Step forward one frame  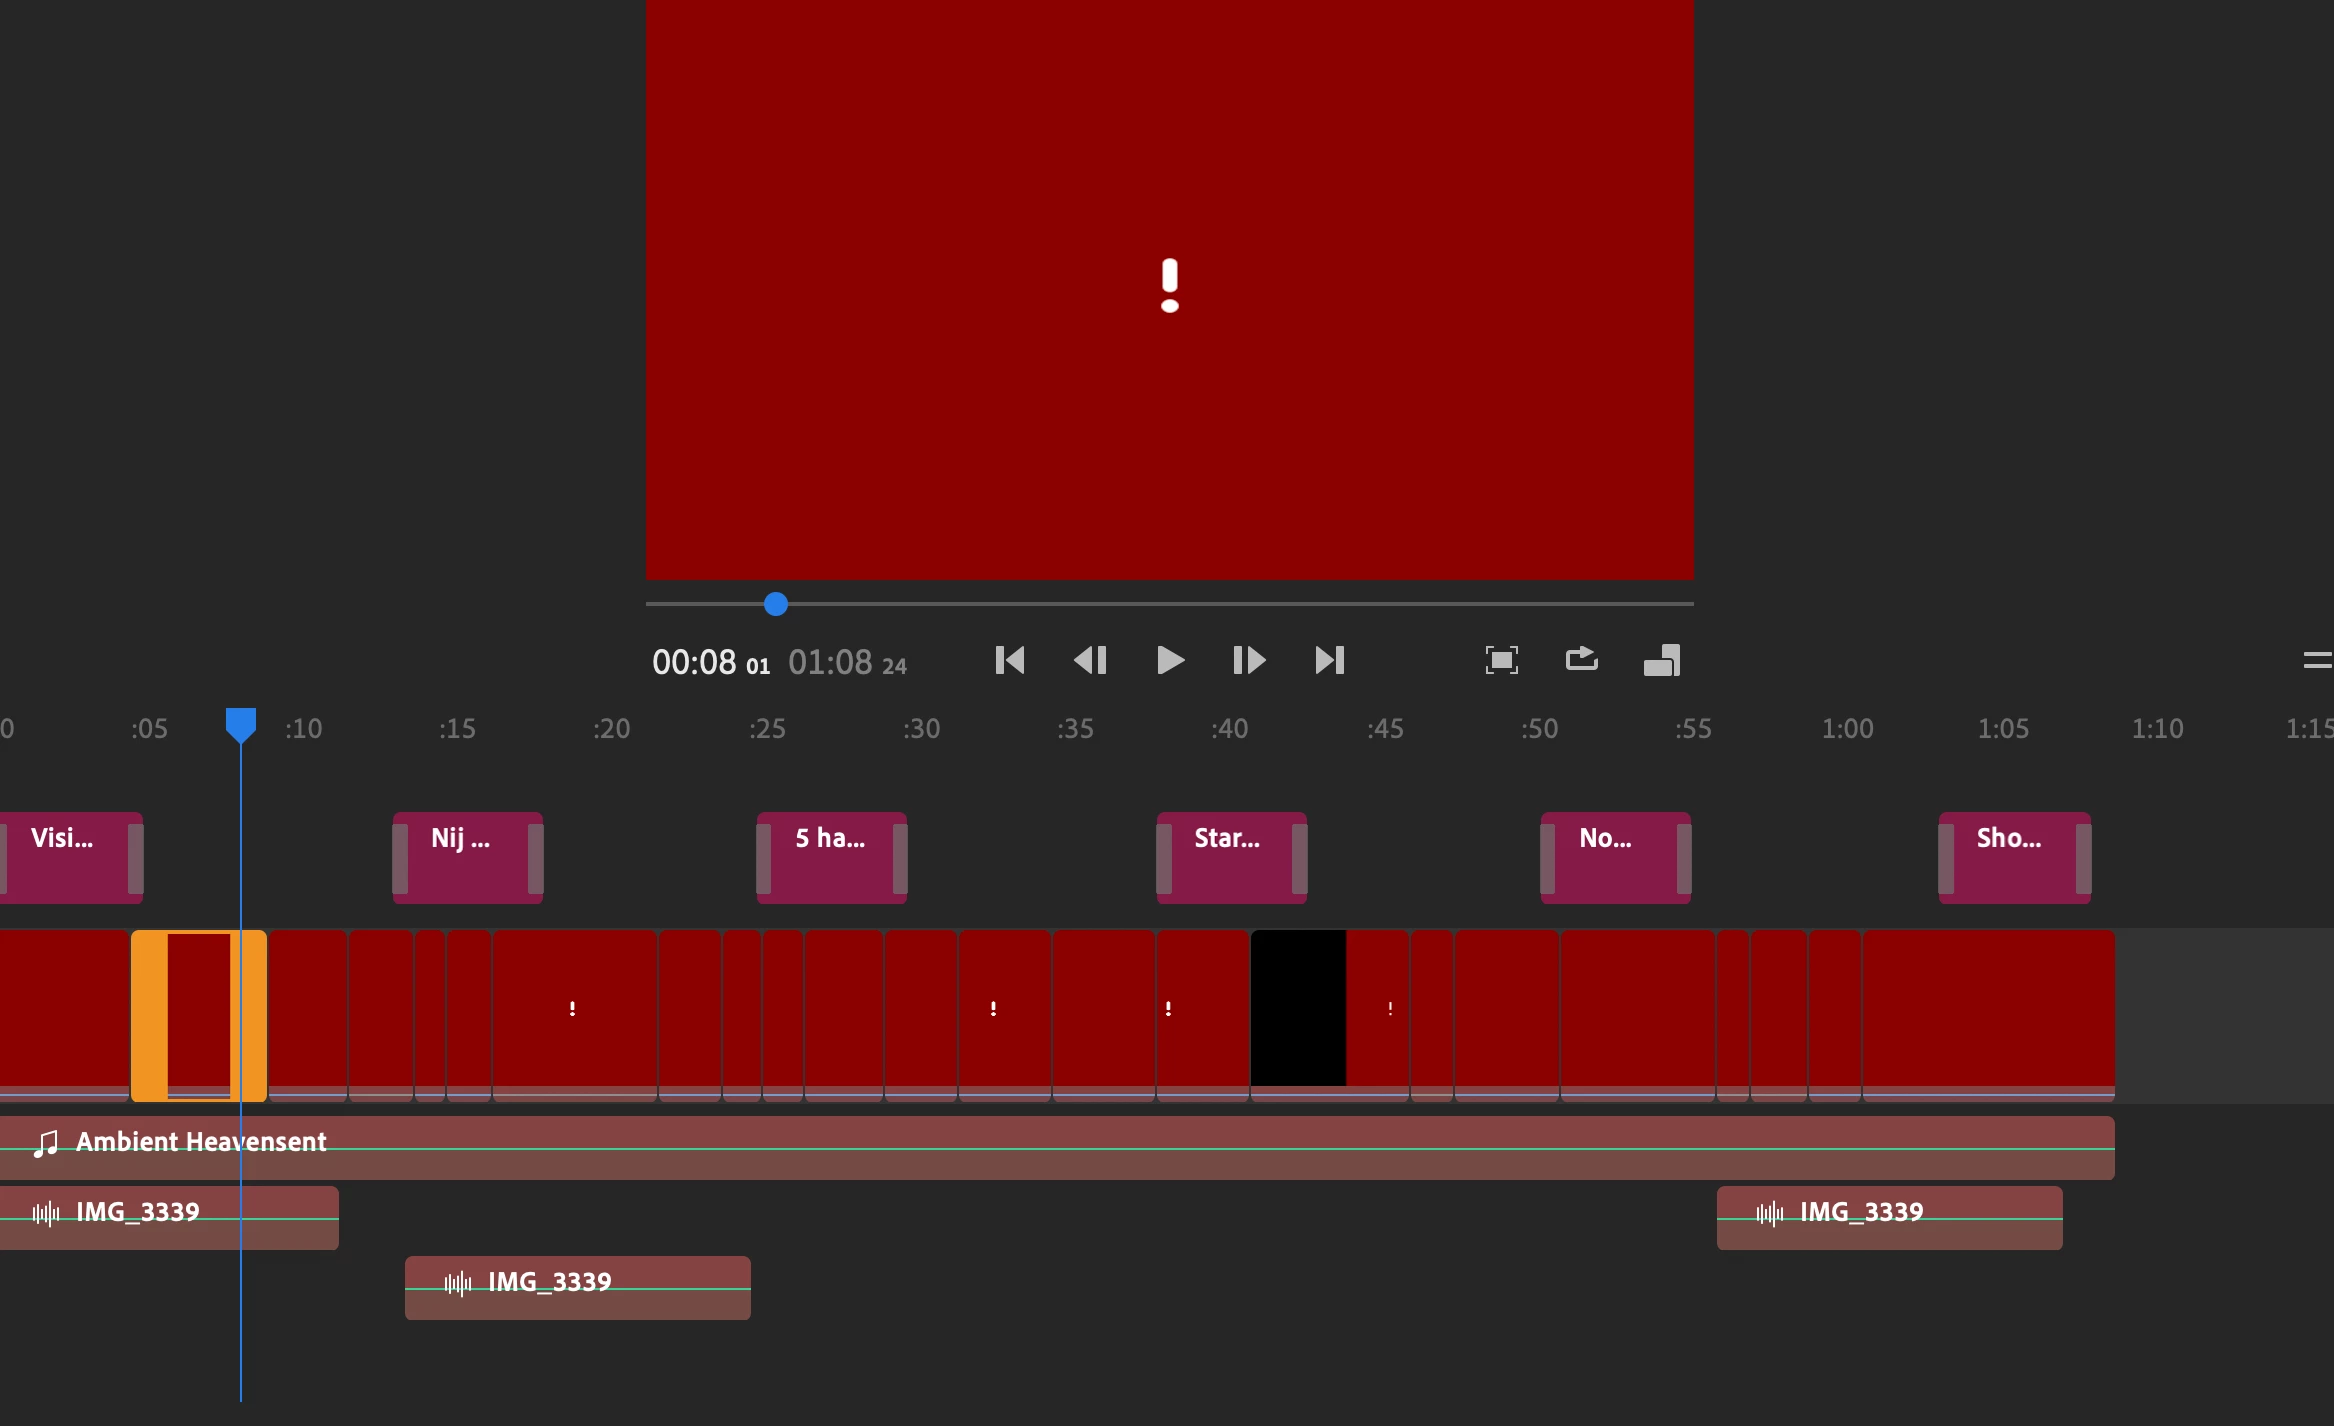click(x=1250, y=660)
